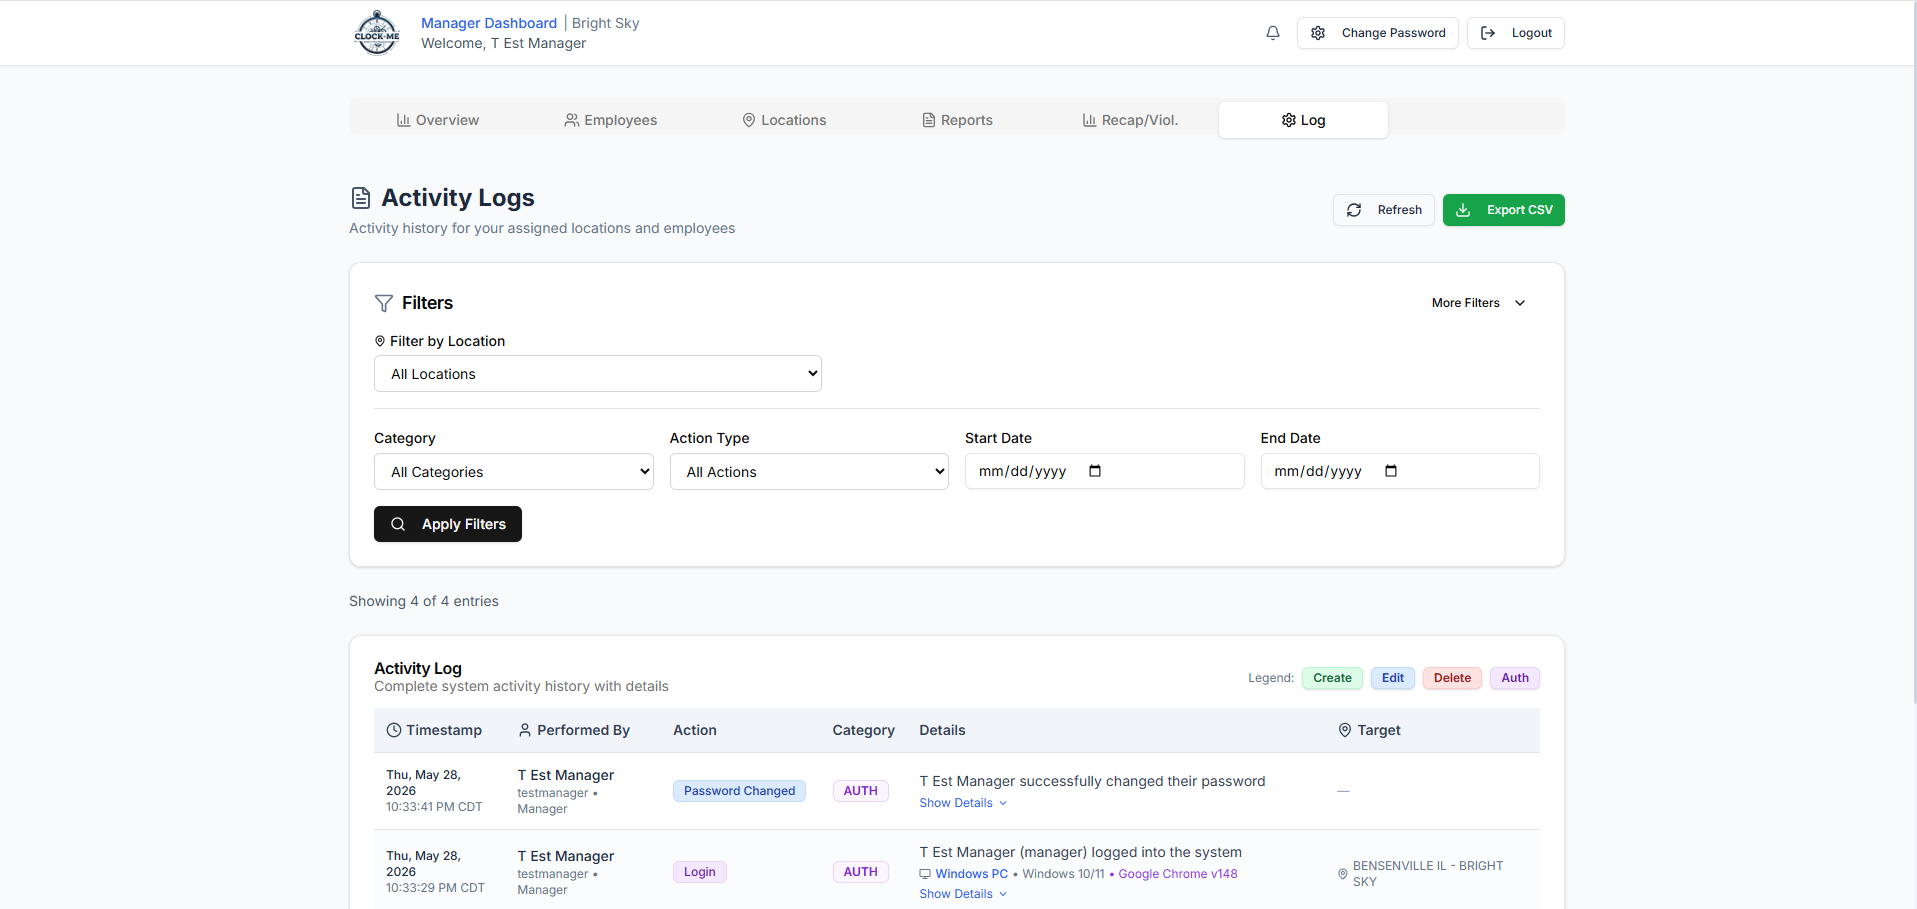Click the End Date input field
1917x909 pixels.
point(1400,471)
